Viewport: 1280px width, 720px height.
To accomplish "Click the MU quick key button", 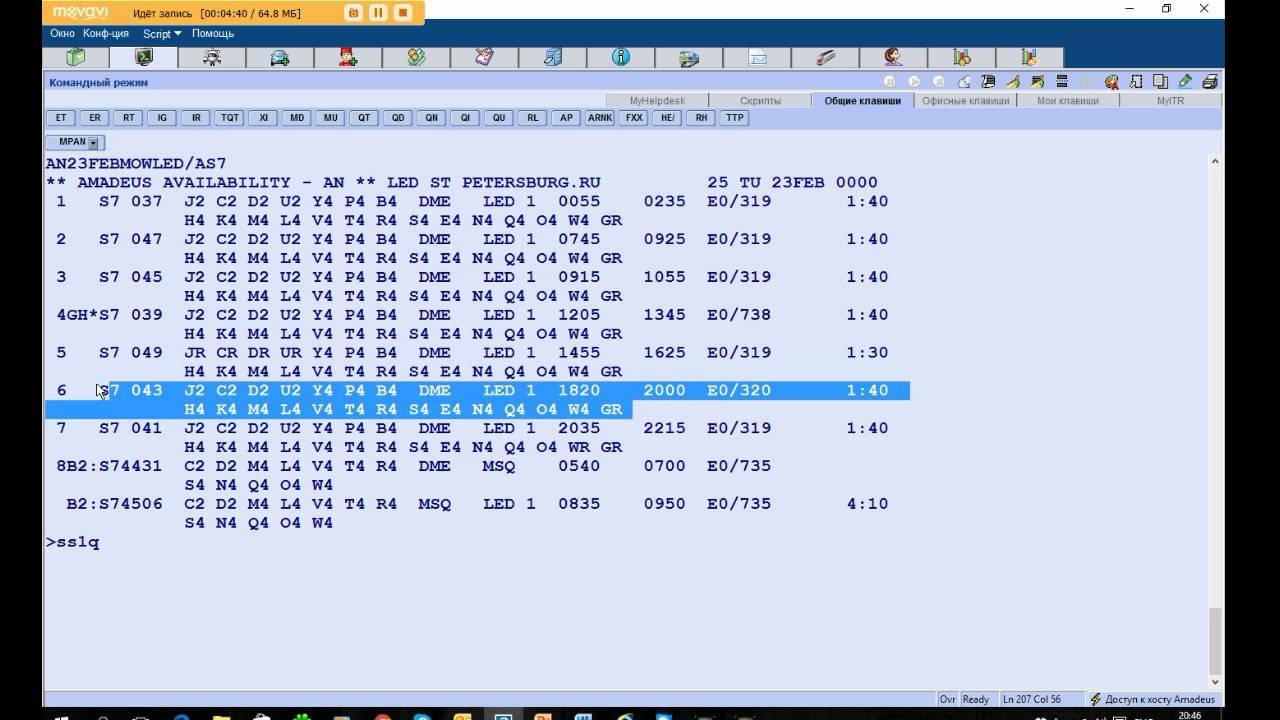I will pyautogui.click(x=331, y=118).
